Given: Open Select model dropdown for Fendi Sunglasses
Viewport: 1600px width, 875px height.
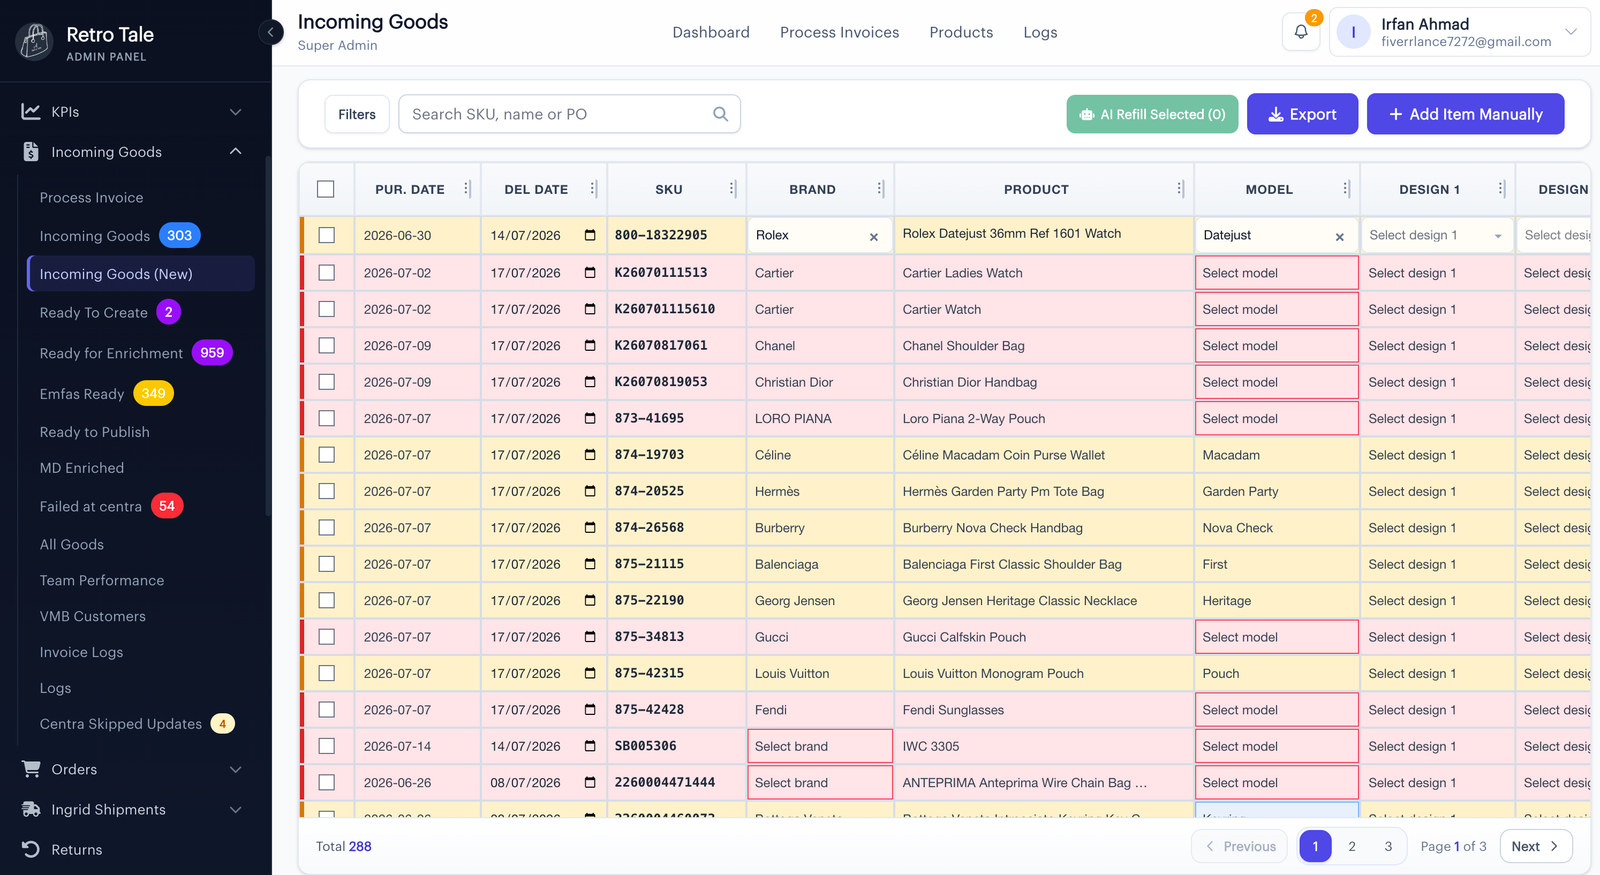Looking at the screenshot, I should pyautogui.click(x=1277, y=710).
